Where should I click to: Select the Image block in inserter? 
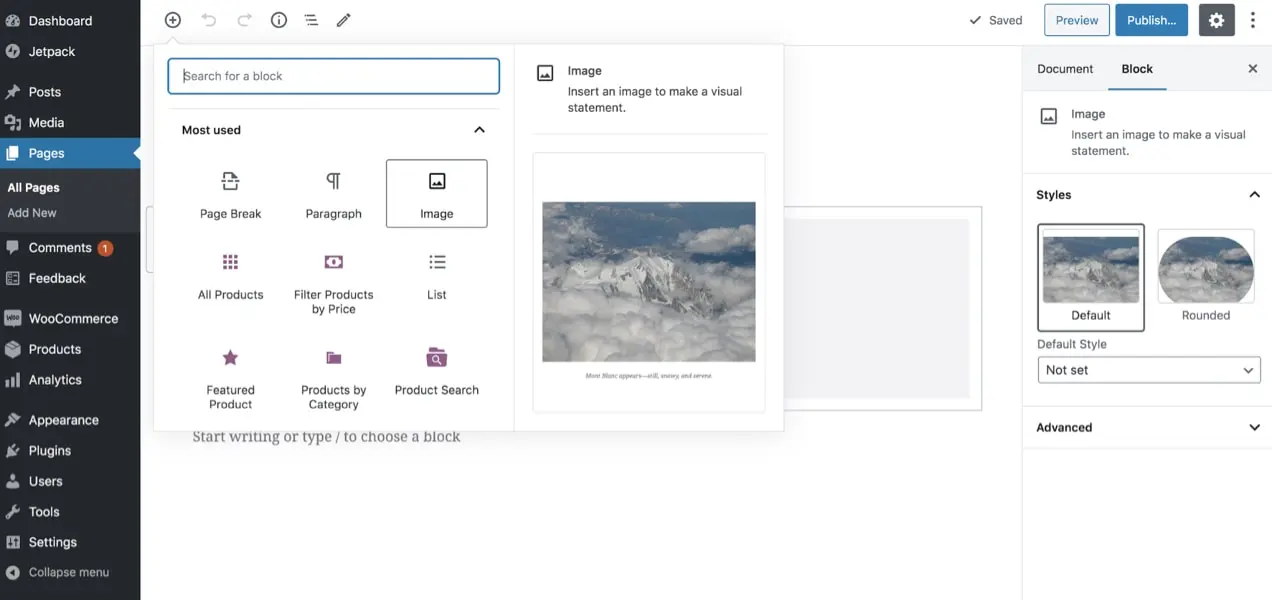[437, 194]
